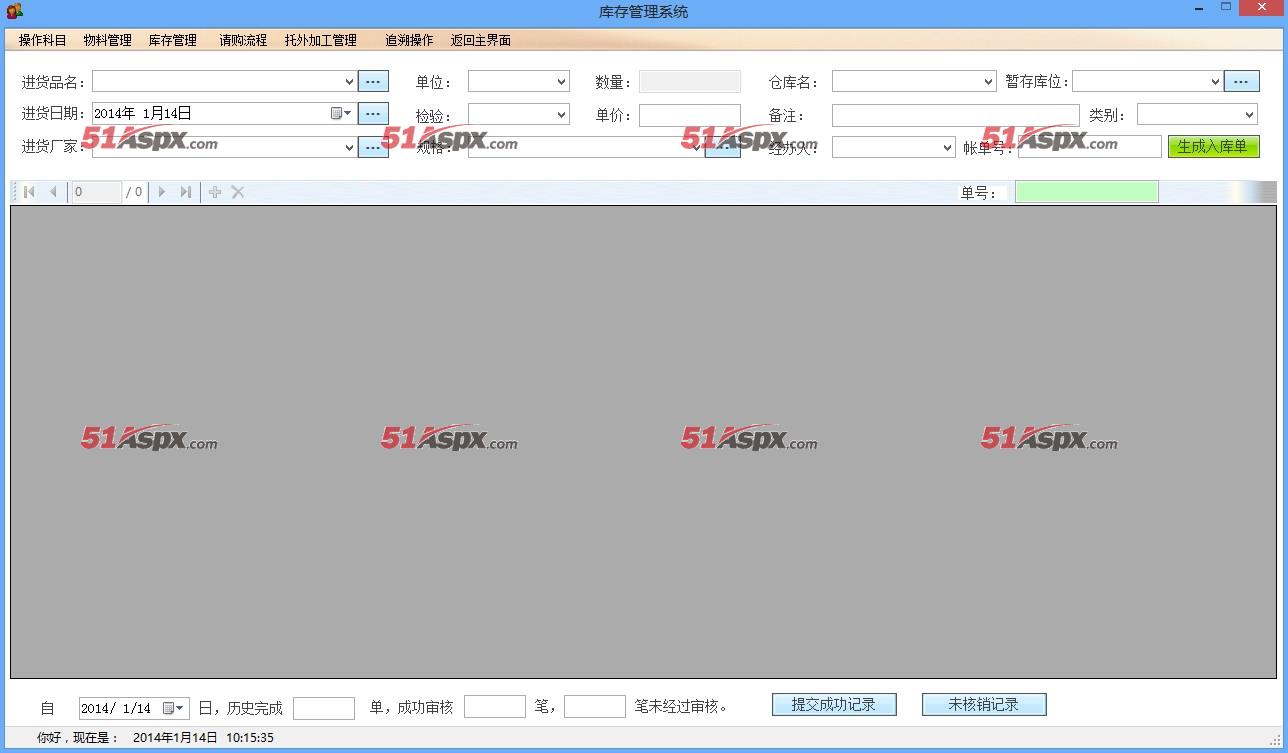Click the green 单号 field
Screen dimensions: 1288x753
(1087, 192)
